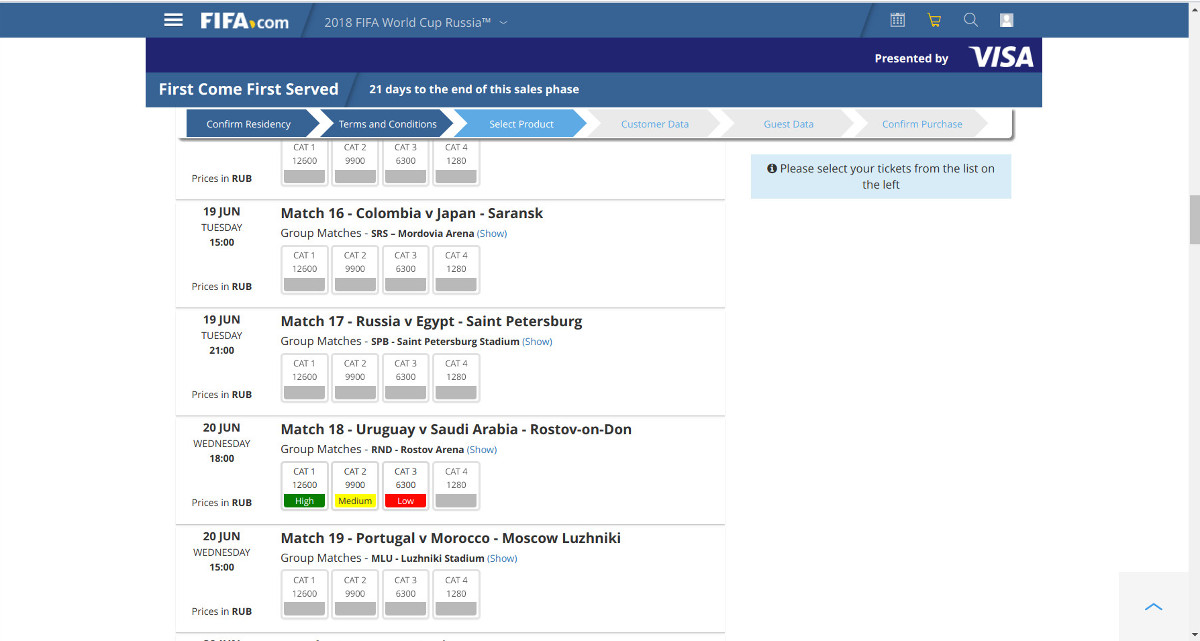The image size is (1200, 641).
Task: Click green High availability indicator for Match 18
Action: click(304, 500)
